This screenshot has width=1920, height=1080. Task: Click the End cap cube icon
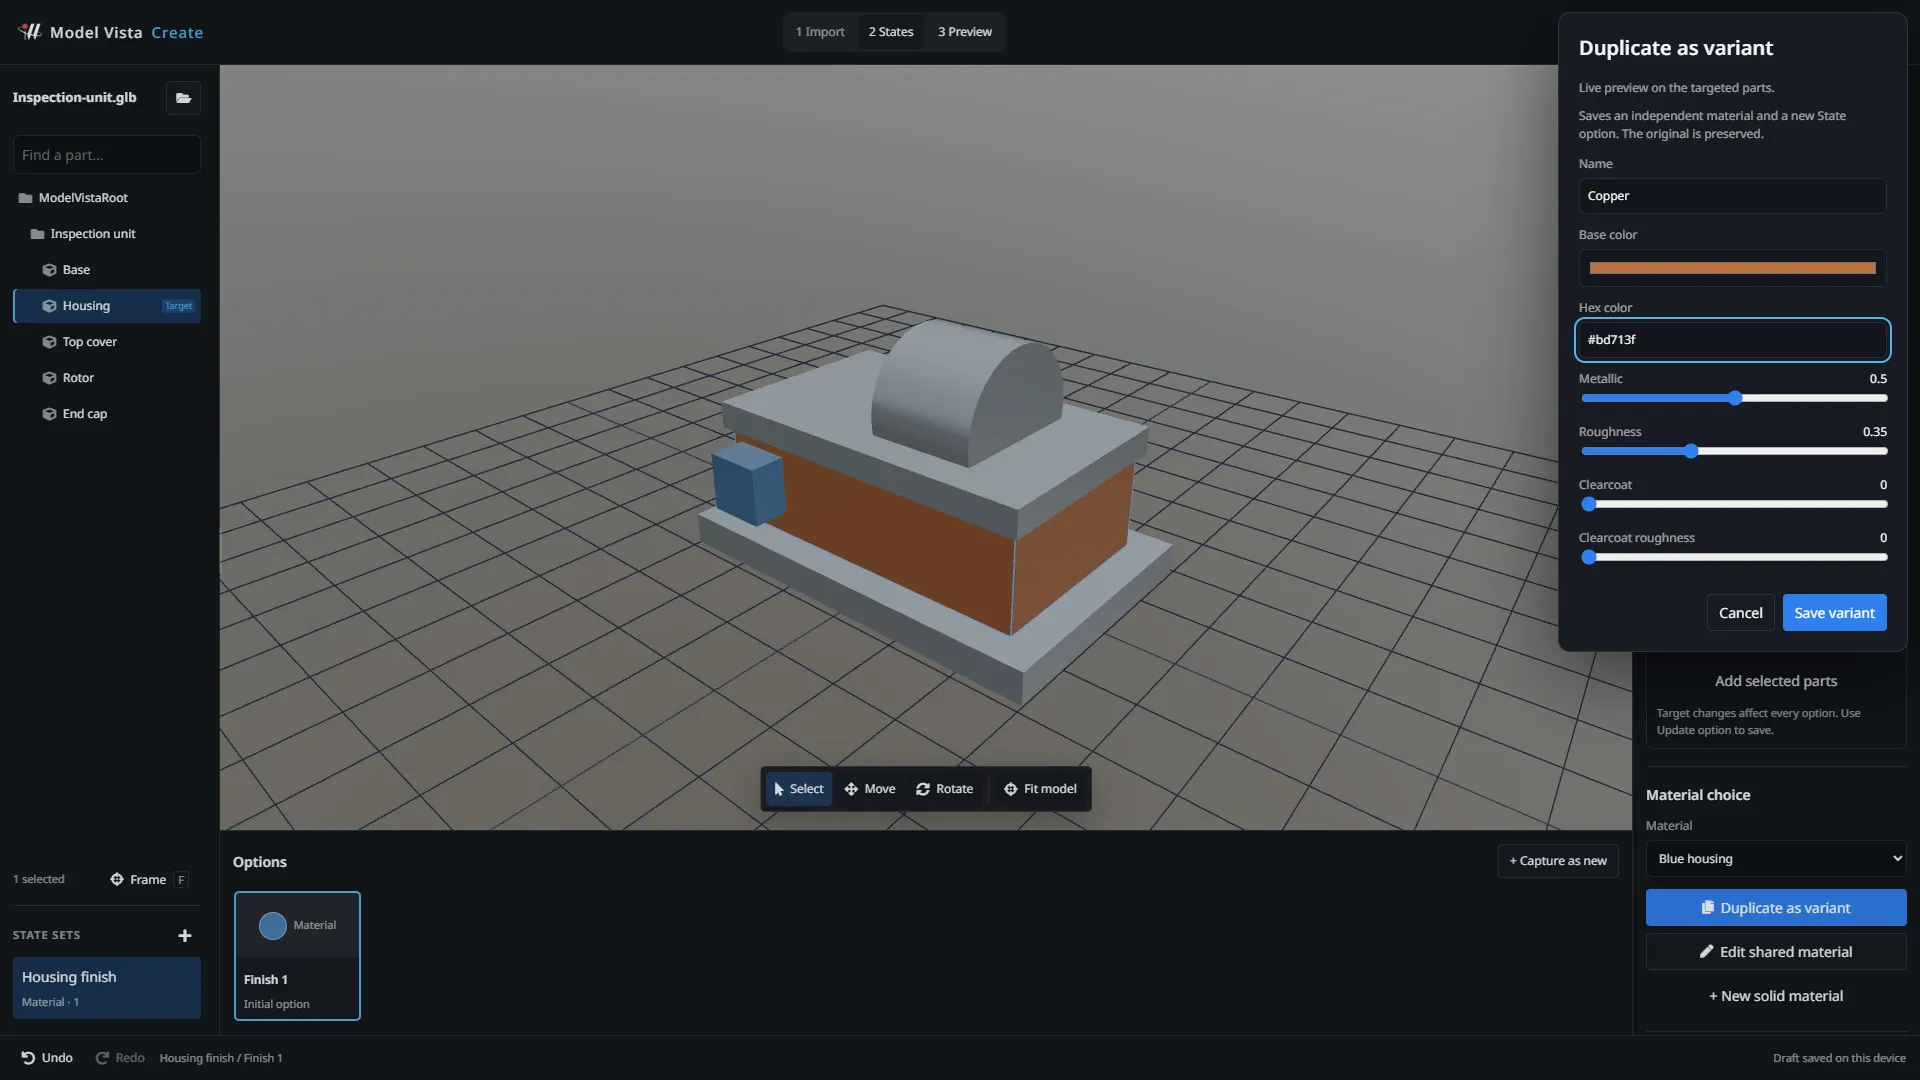point(49,414)
